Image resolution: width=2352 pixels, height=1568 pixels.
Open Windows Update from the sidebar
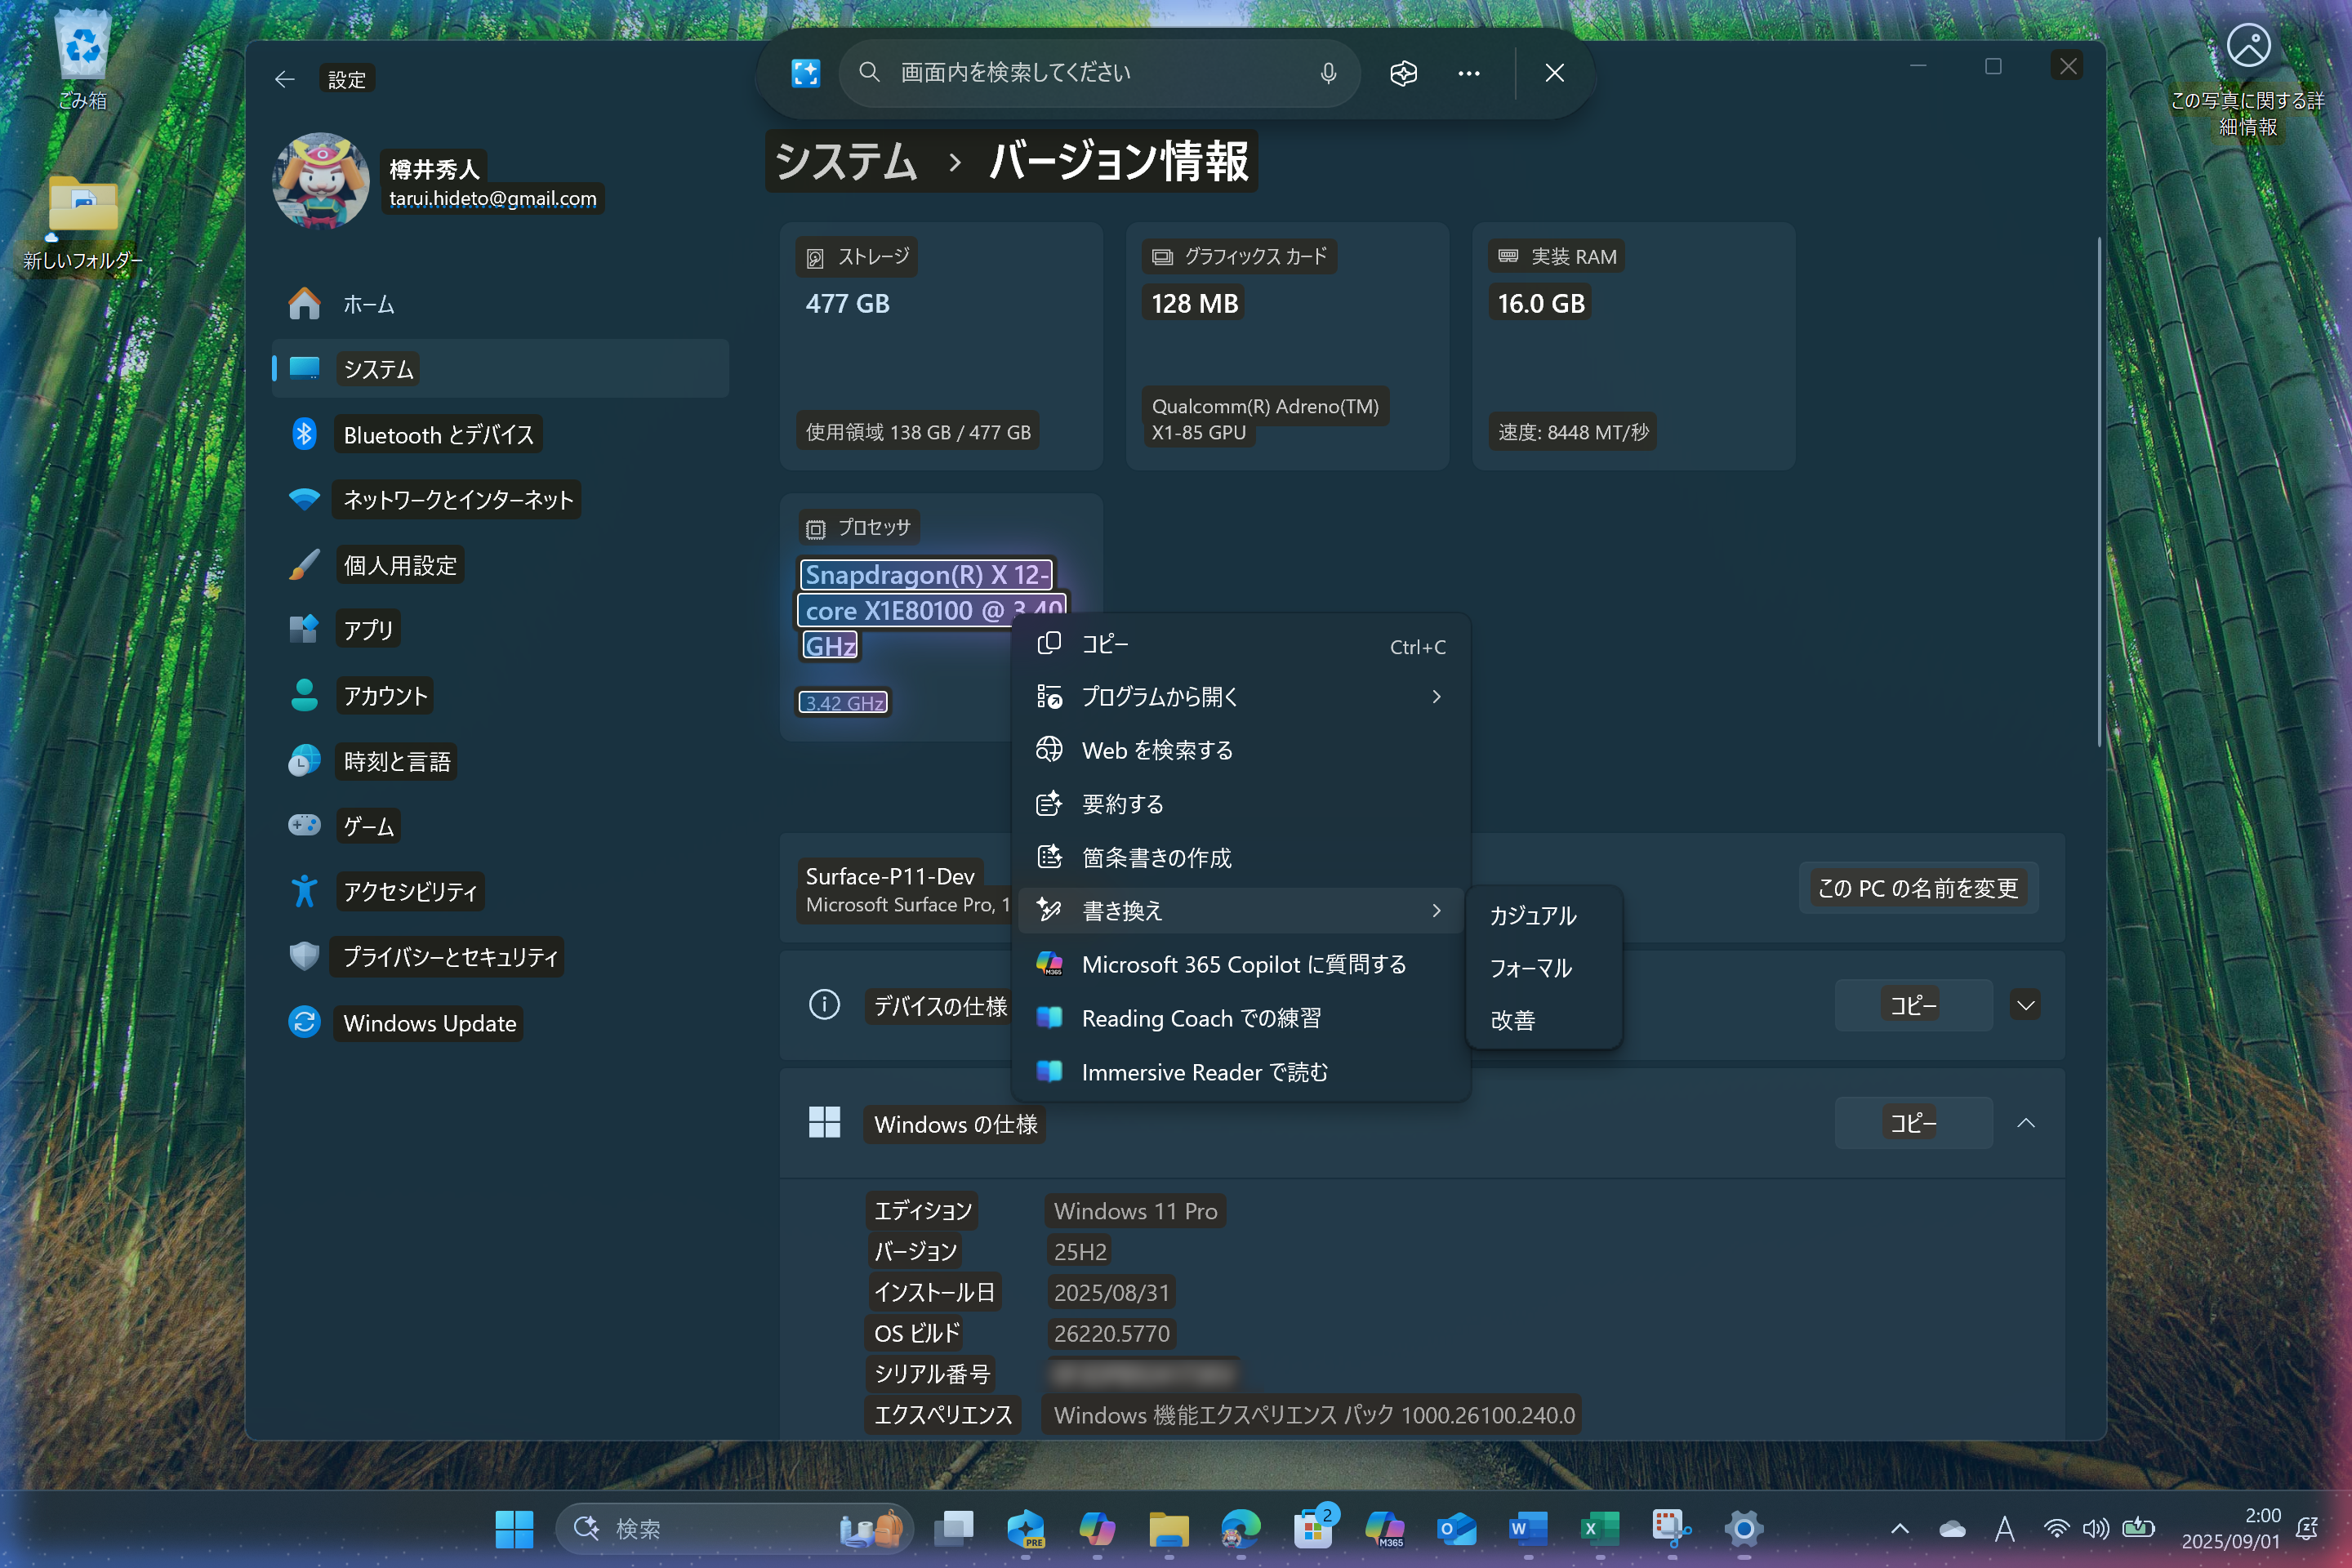[429, 1023]
